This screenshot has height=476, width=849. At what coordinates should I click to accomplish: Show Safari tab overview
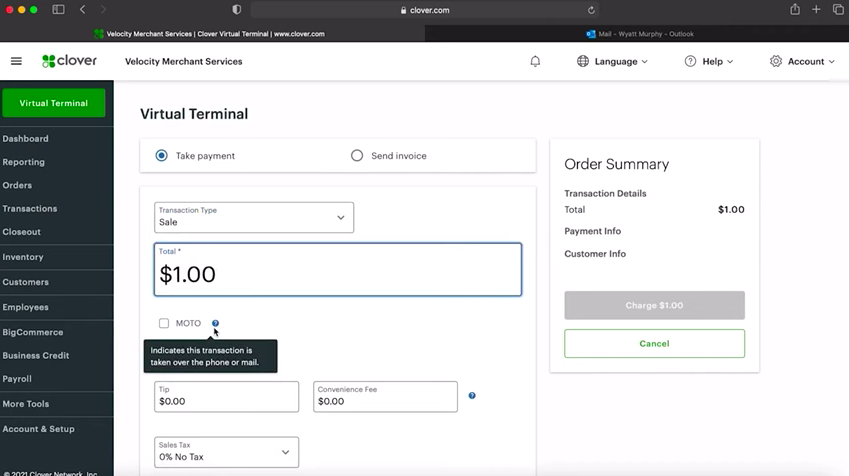(838, 10)
